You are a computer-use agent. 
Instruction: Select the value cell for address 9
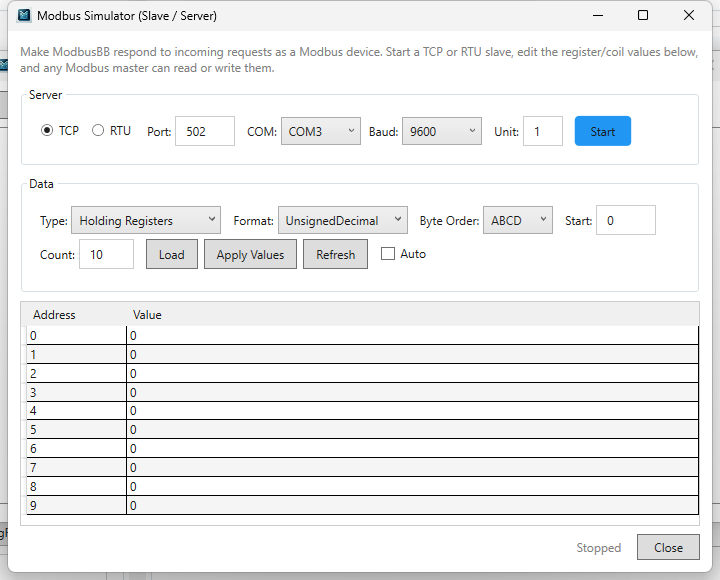click(412, 505)
